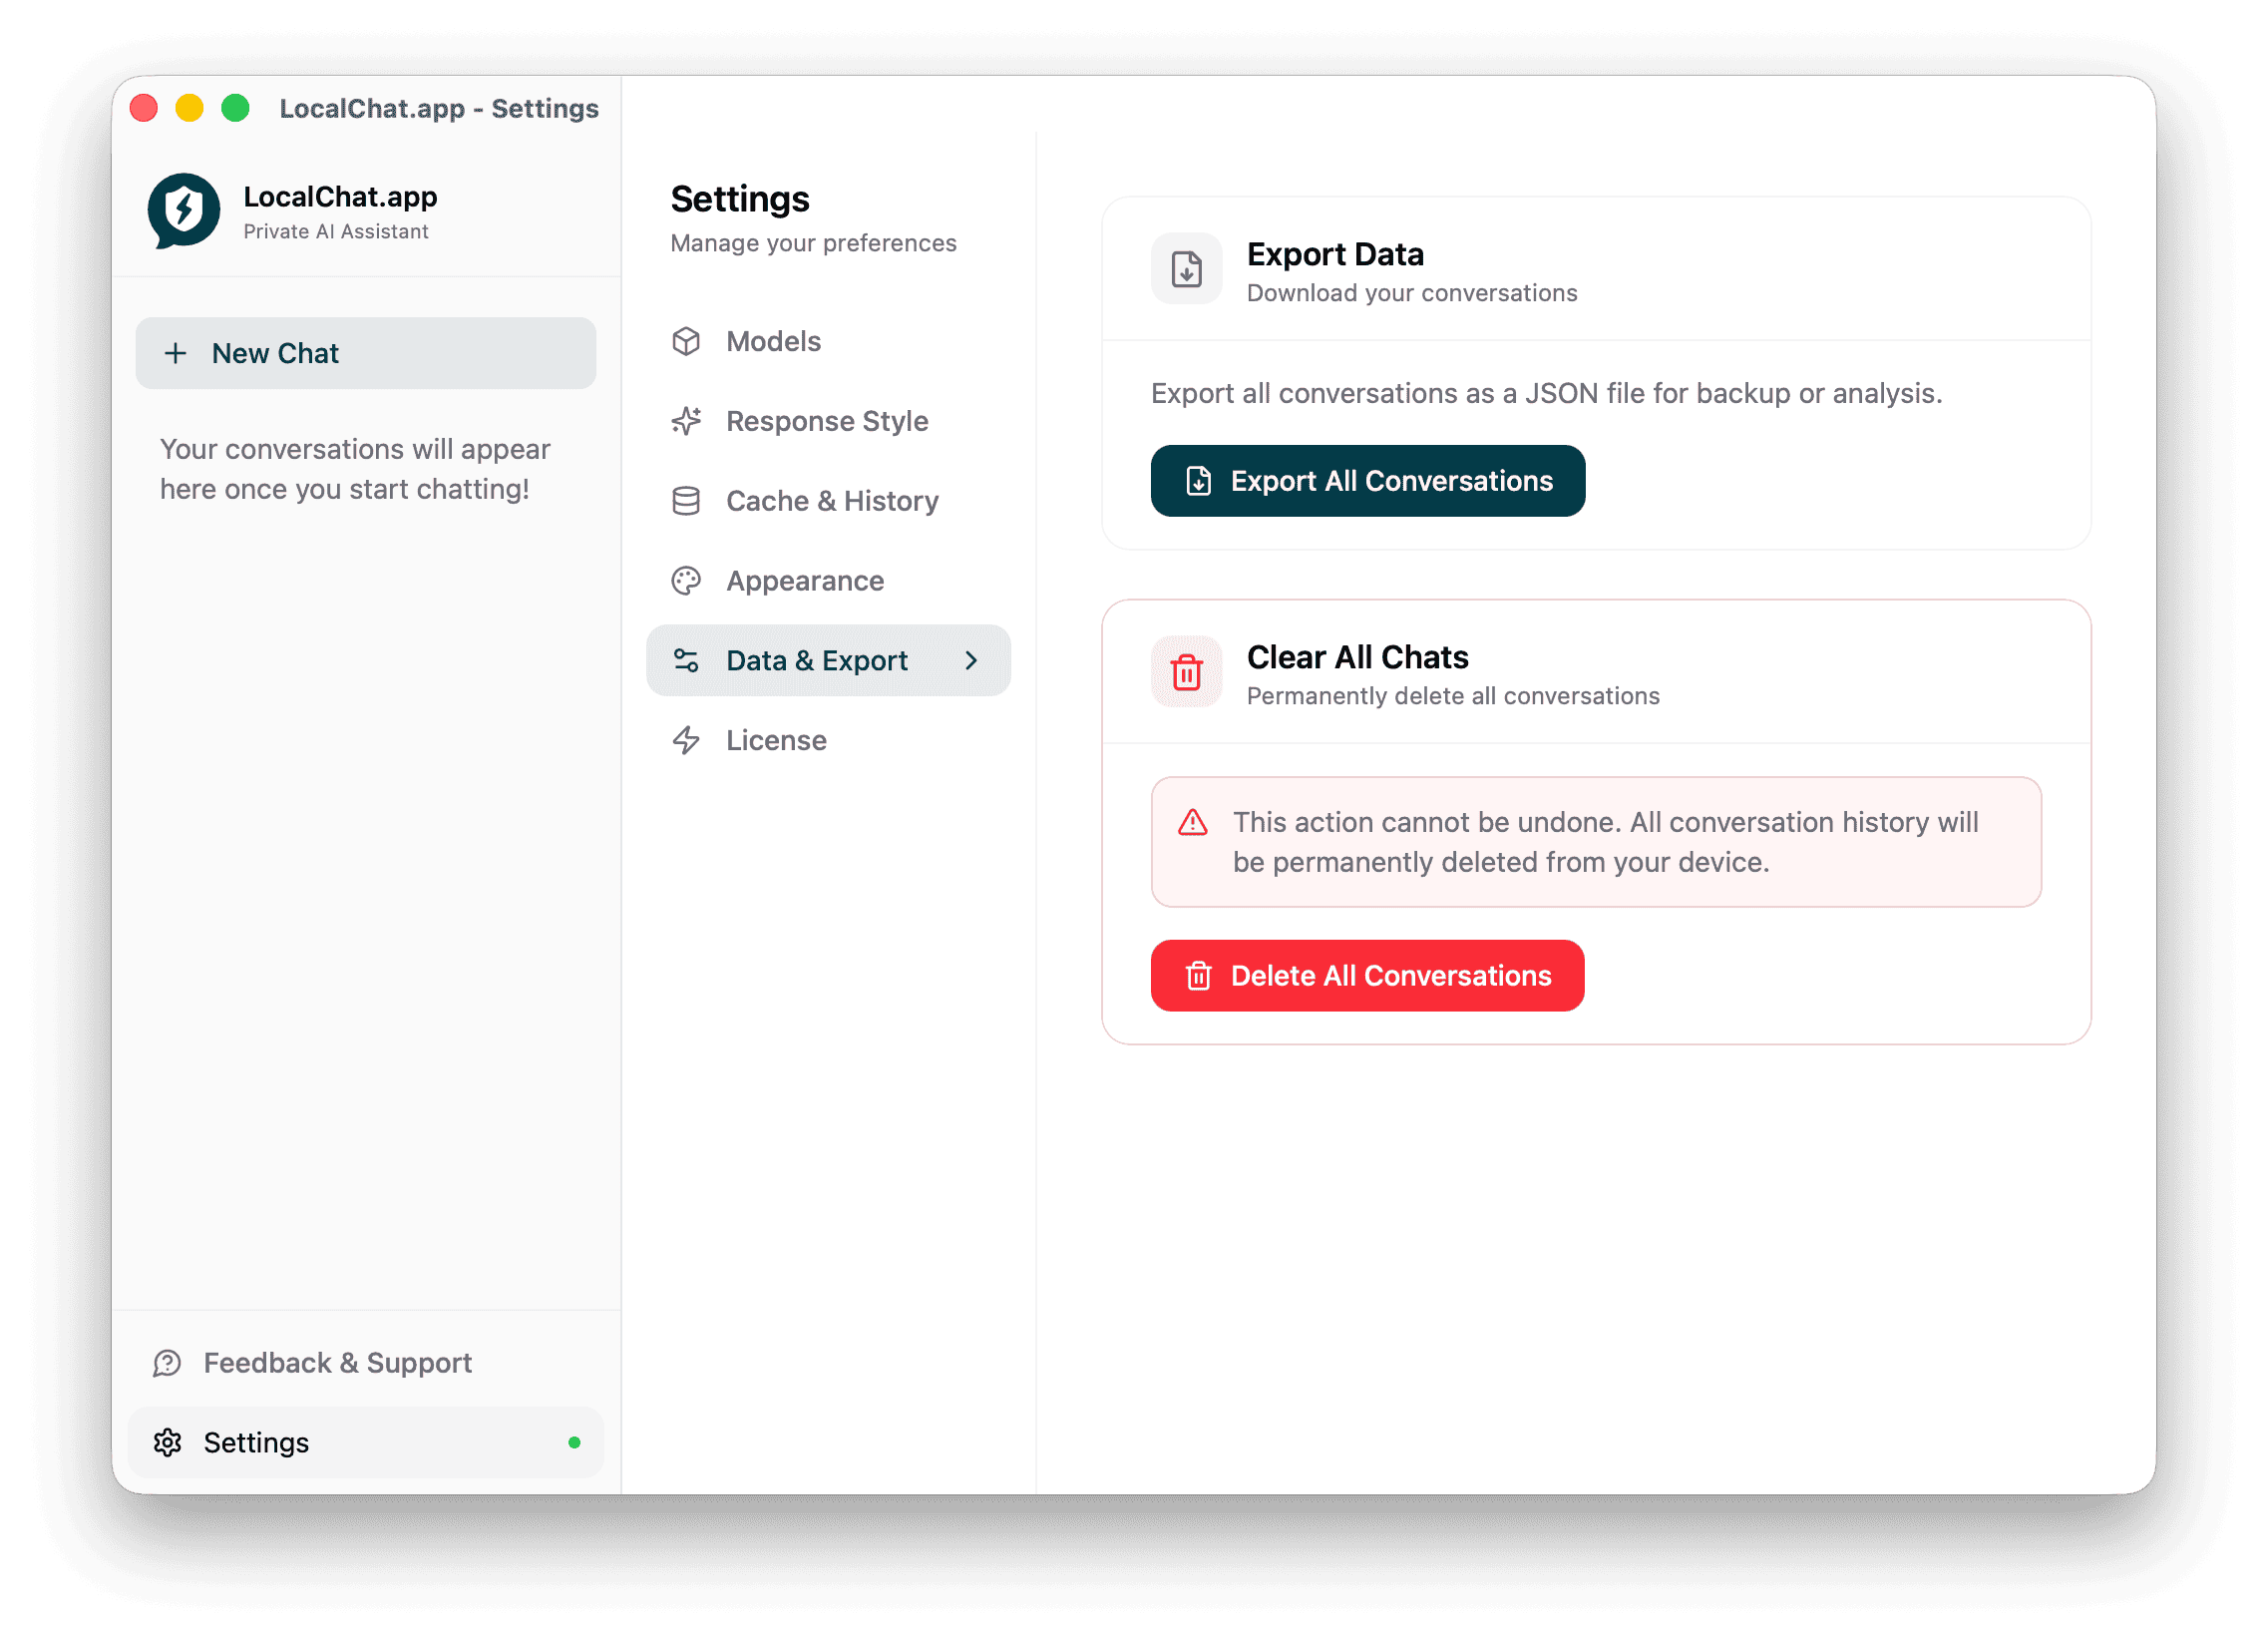Click the Settings gear icon in sidebar

pos(167,1442)
